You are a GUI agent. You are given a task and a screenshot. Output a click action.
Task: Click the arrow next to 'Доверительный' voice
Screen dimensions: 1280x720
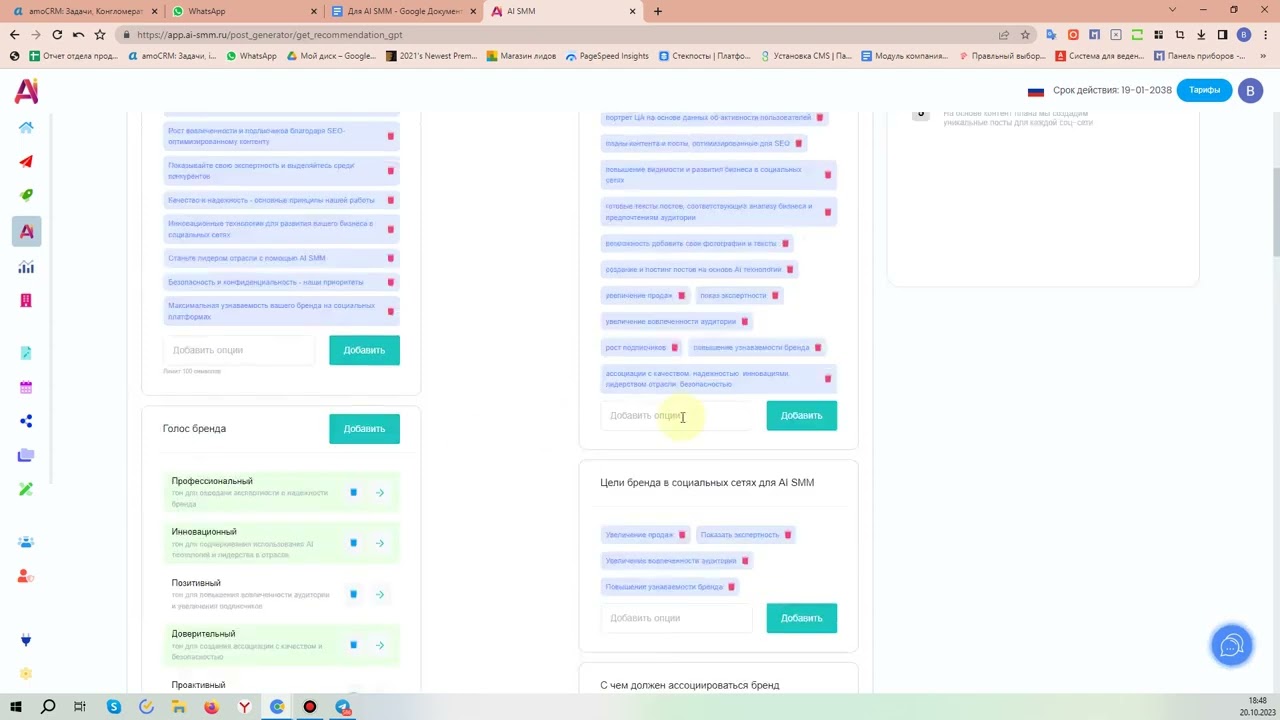[380, 645]
